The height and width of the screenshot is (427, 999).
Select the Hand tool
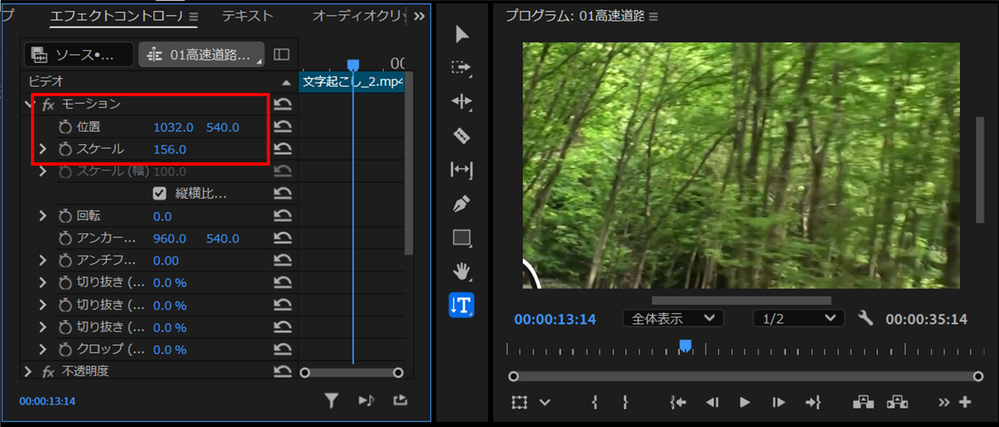pyautogui.click(x=461, y=271)
